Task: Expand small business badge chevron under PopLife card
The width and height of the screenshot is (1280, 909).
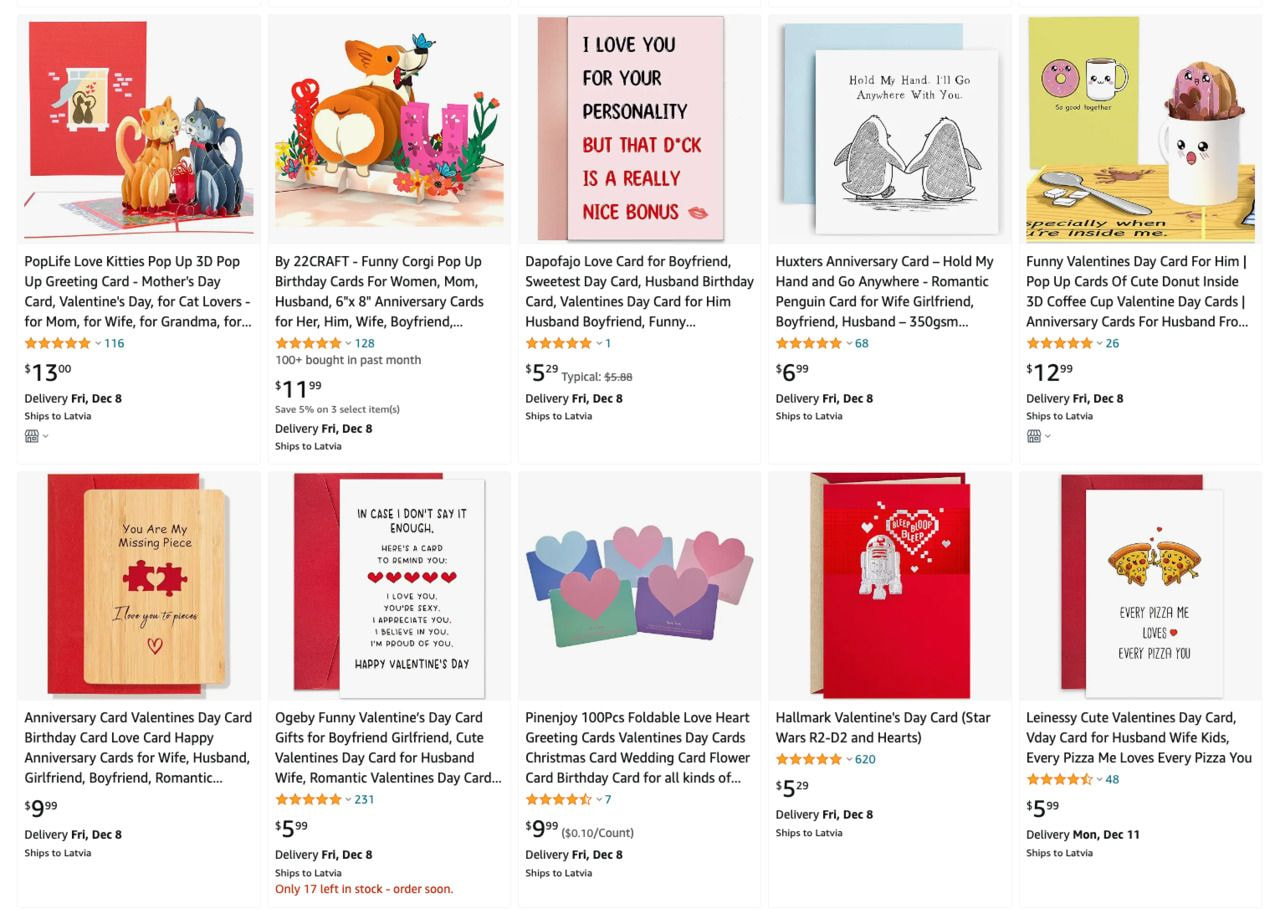Action: click(45, 436)
